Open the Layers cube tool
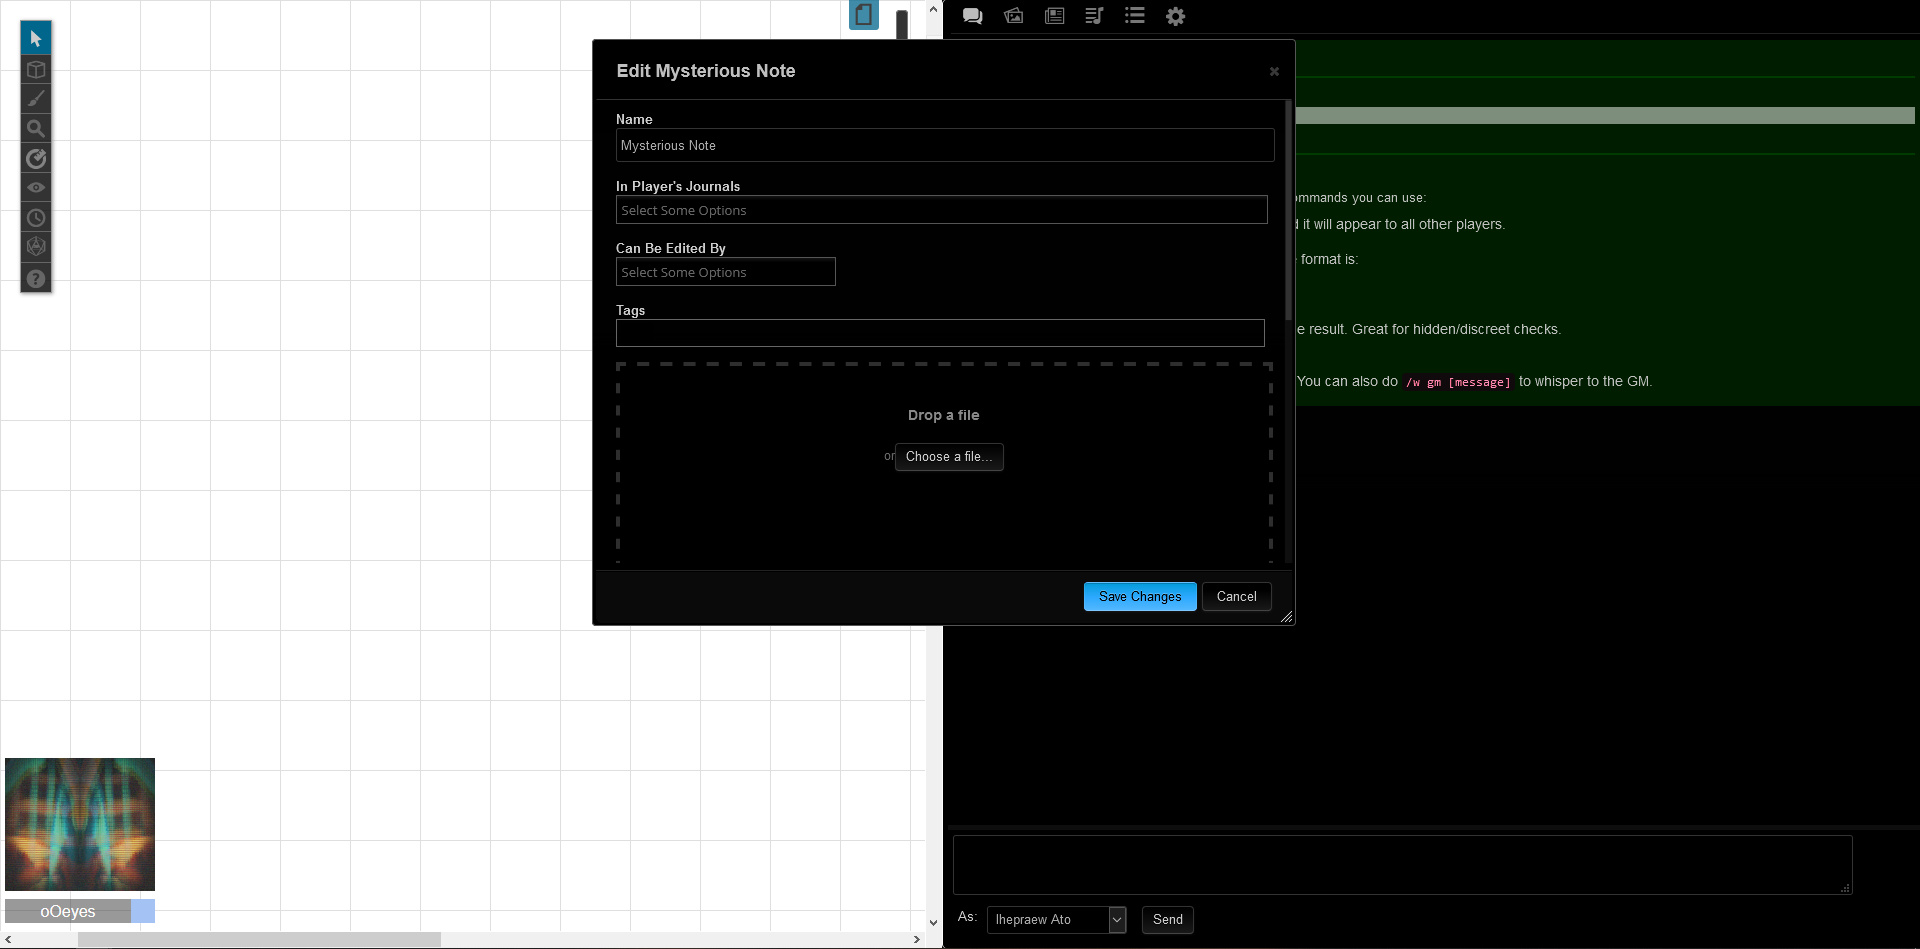The height and width of the screenshot is (949, 1920). tap(36, 70)
